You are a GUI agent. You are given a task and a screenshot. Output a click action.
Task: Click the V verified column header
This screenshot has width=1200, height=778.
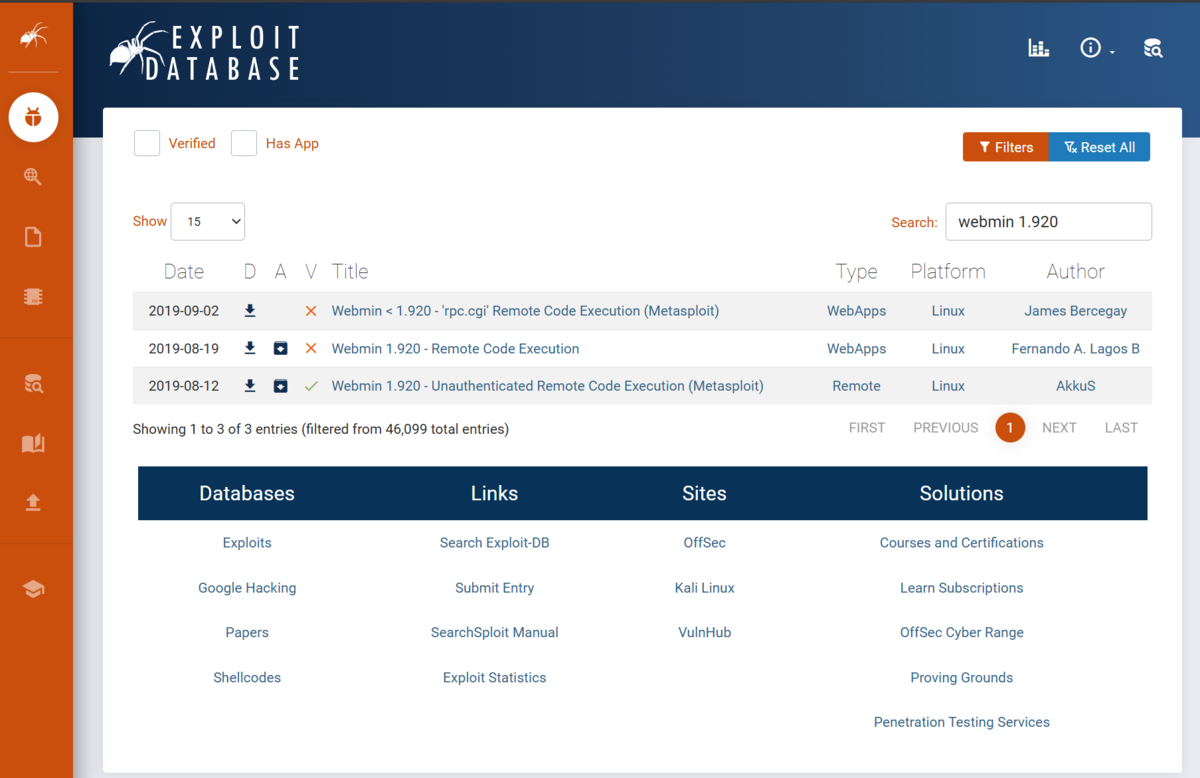coord(311,272)
